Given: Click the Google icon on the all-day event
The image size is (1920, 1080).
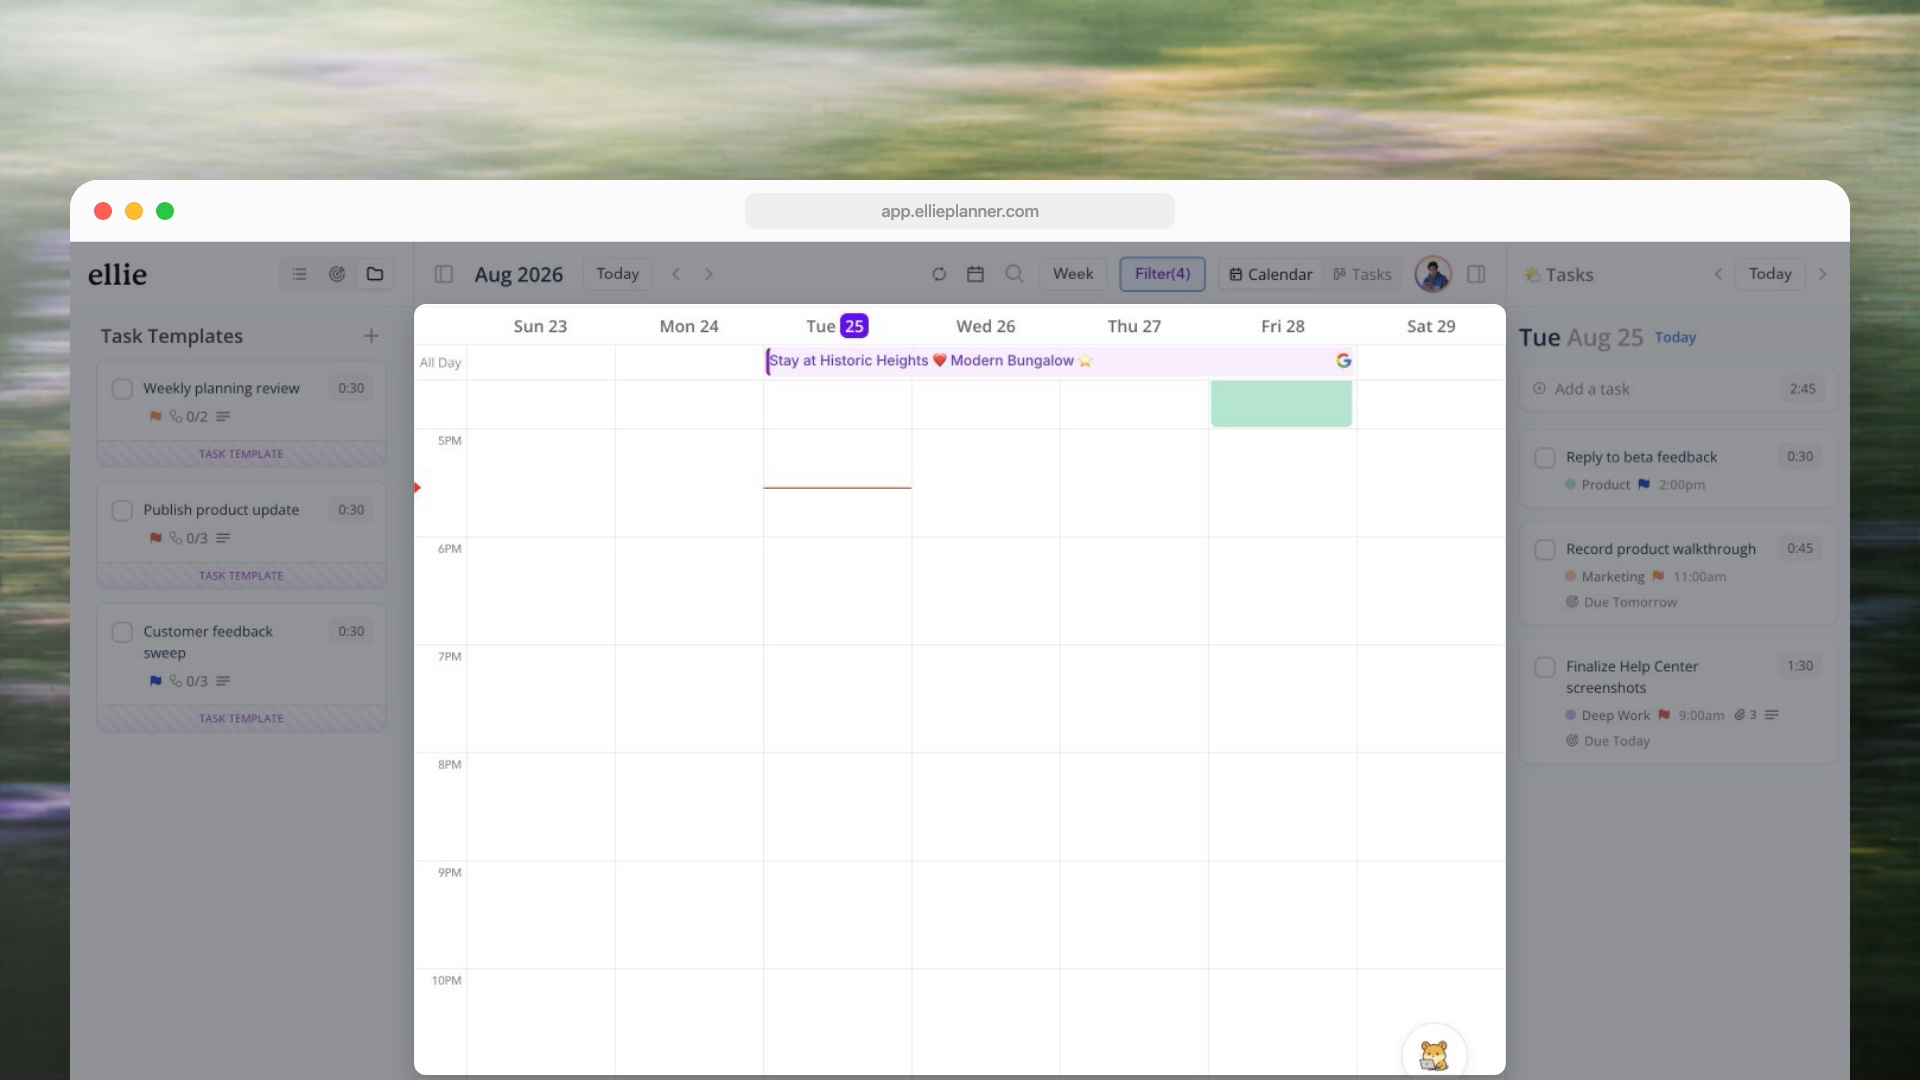Looking at the screenshot, I should click(x=1343, y=361).
